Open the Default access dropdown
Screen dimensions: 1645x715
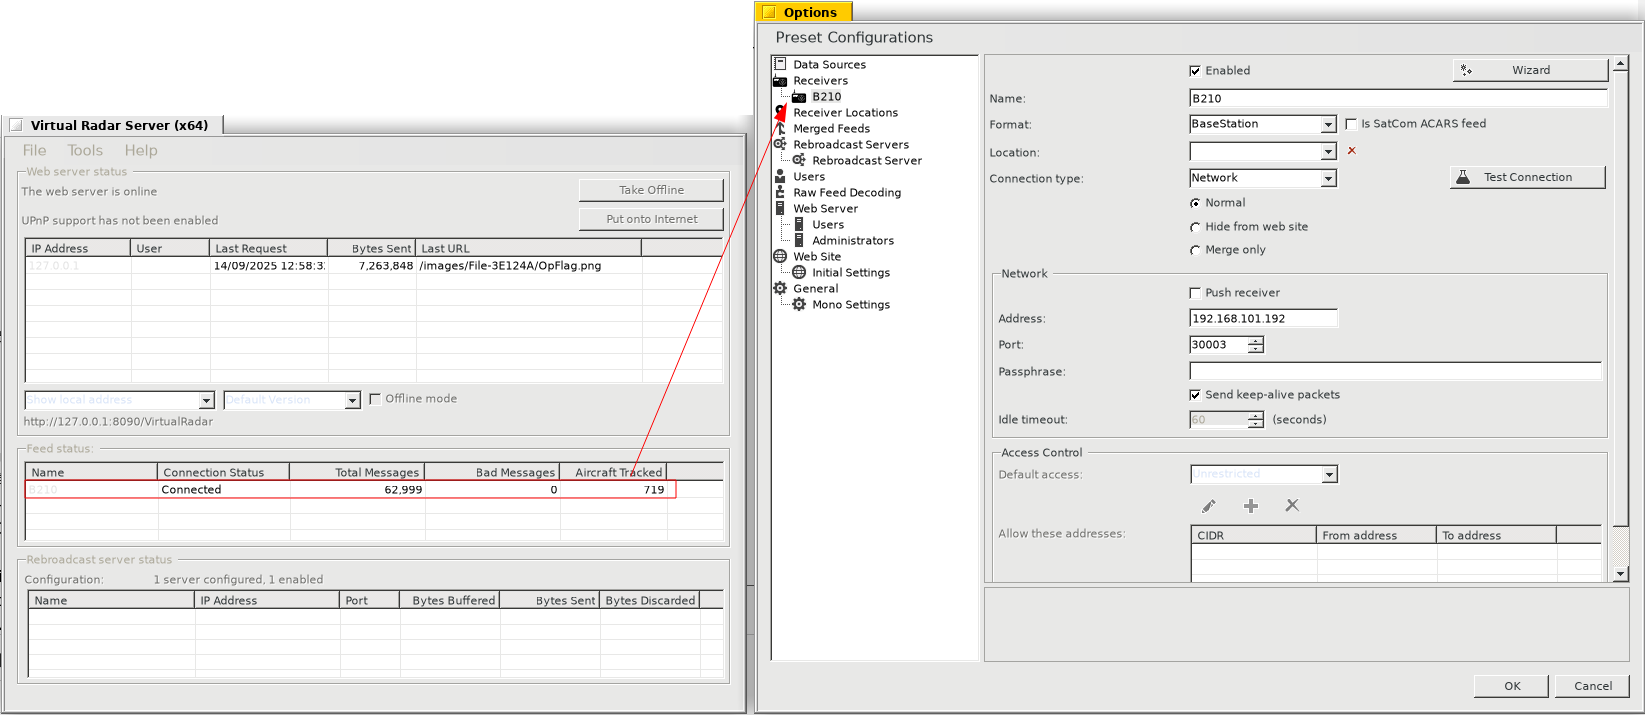1329,475
